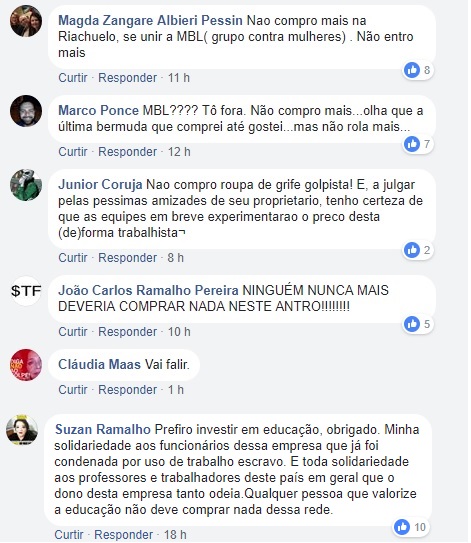Click Curtir under Cláudia Maas's comment
Viewport: 471px width, 543px height.
tap(73, 390)
